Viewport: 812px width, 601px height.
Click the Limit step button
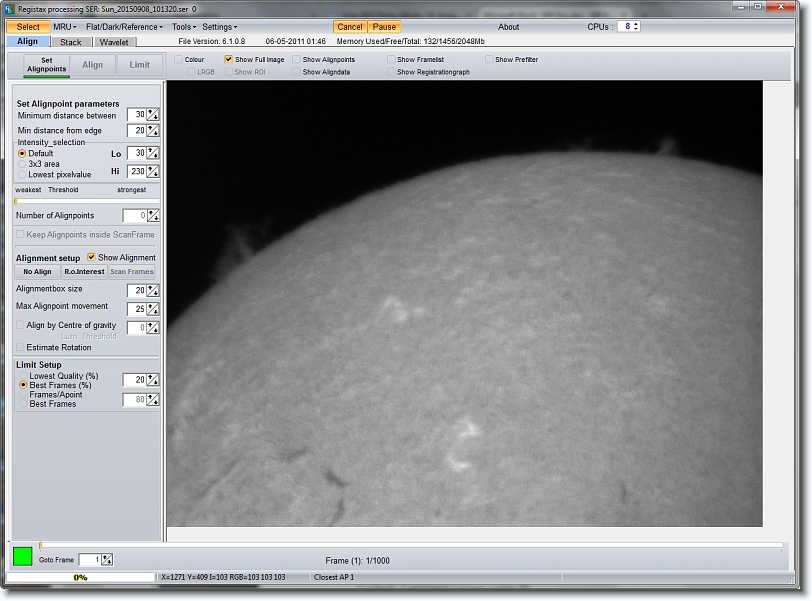coord(139,65)
